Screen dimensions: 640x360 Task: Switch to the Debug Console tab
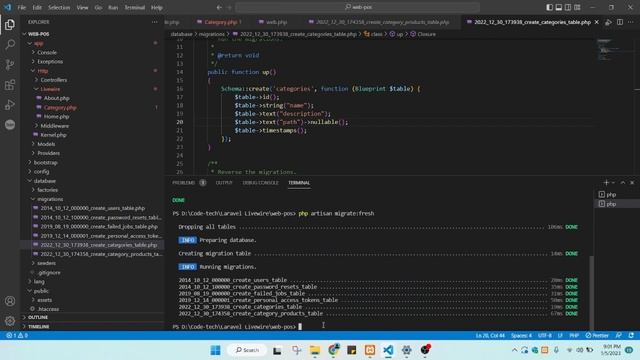click(260, 183)
